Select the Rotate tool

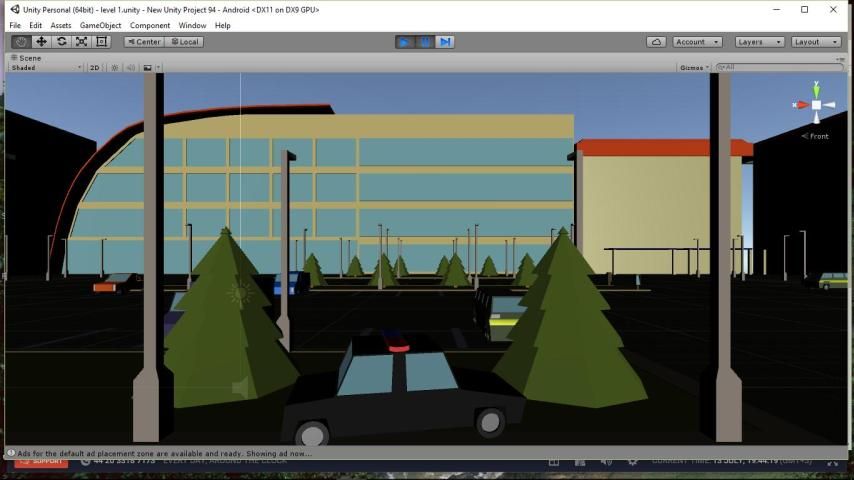[61, 42]
